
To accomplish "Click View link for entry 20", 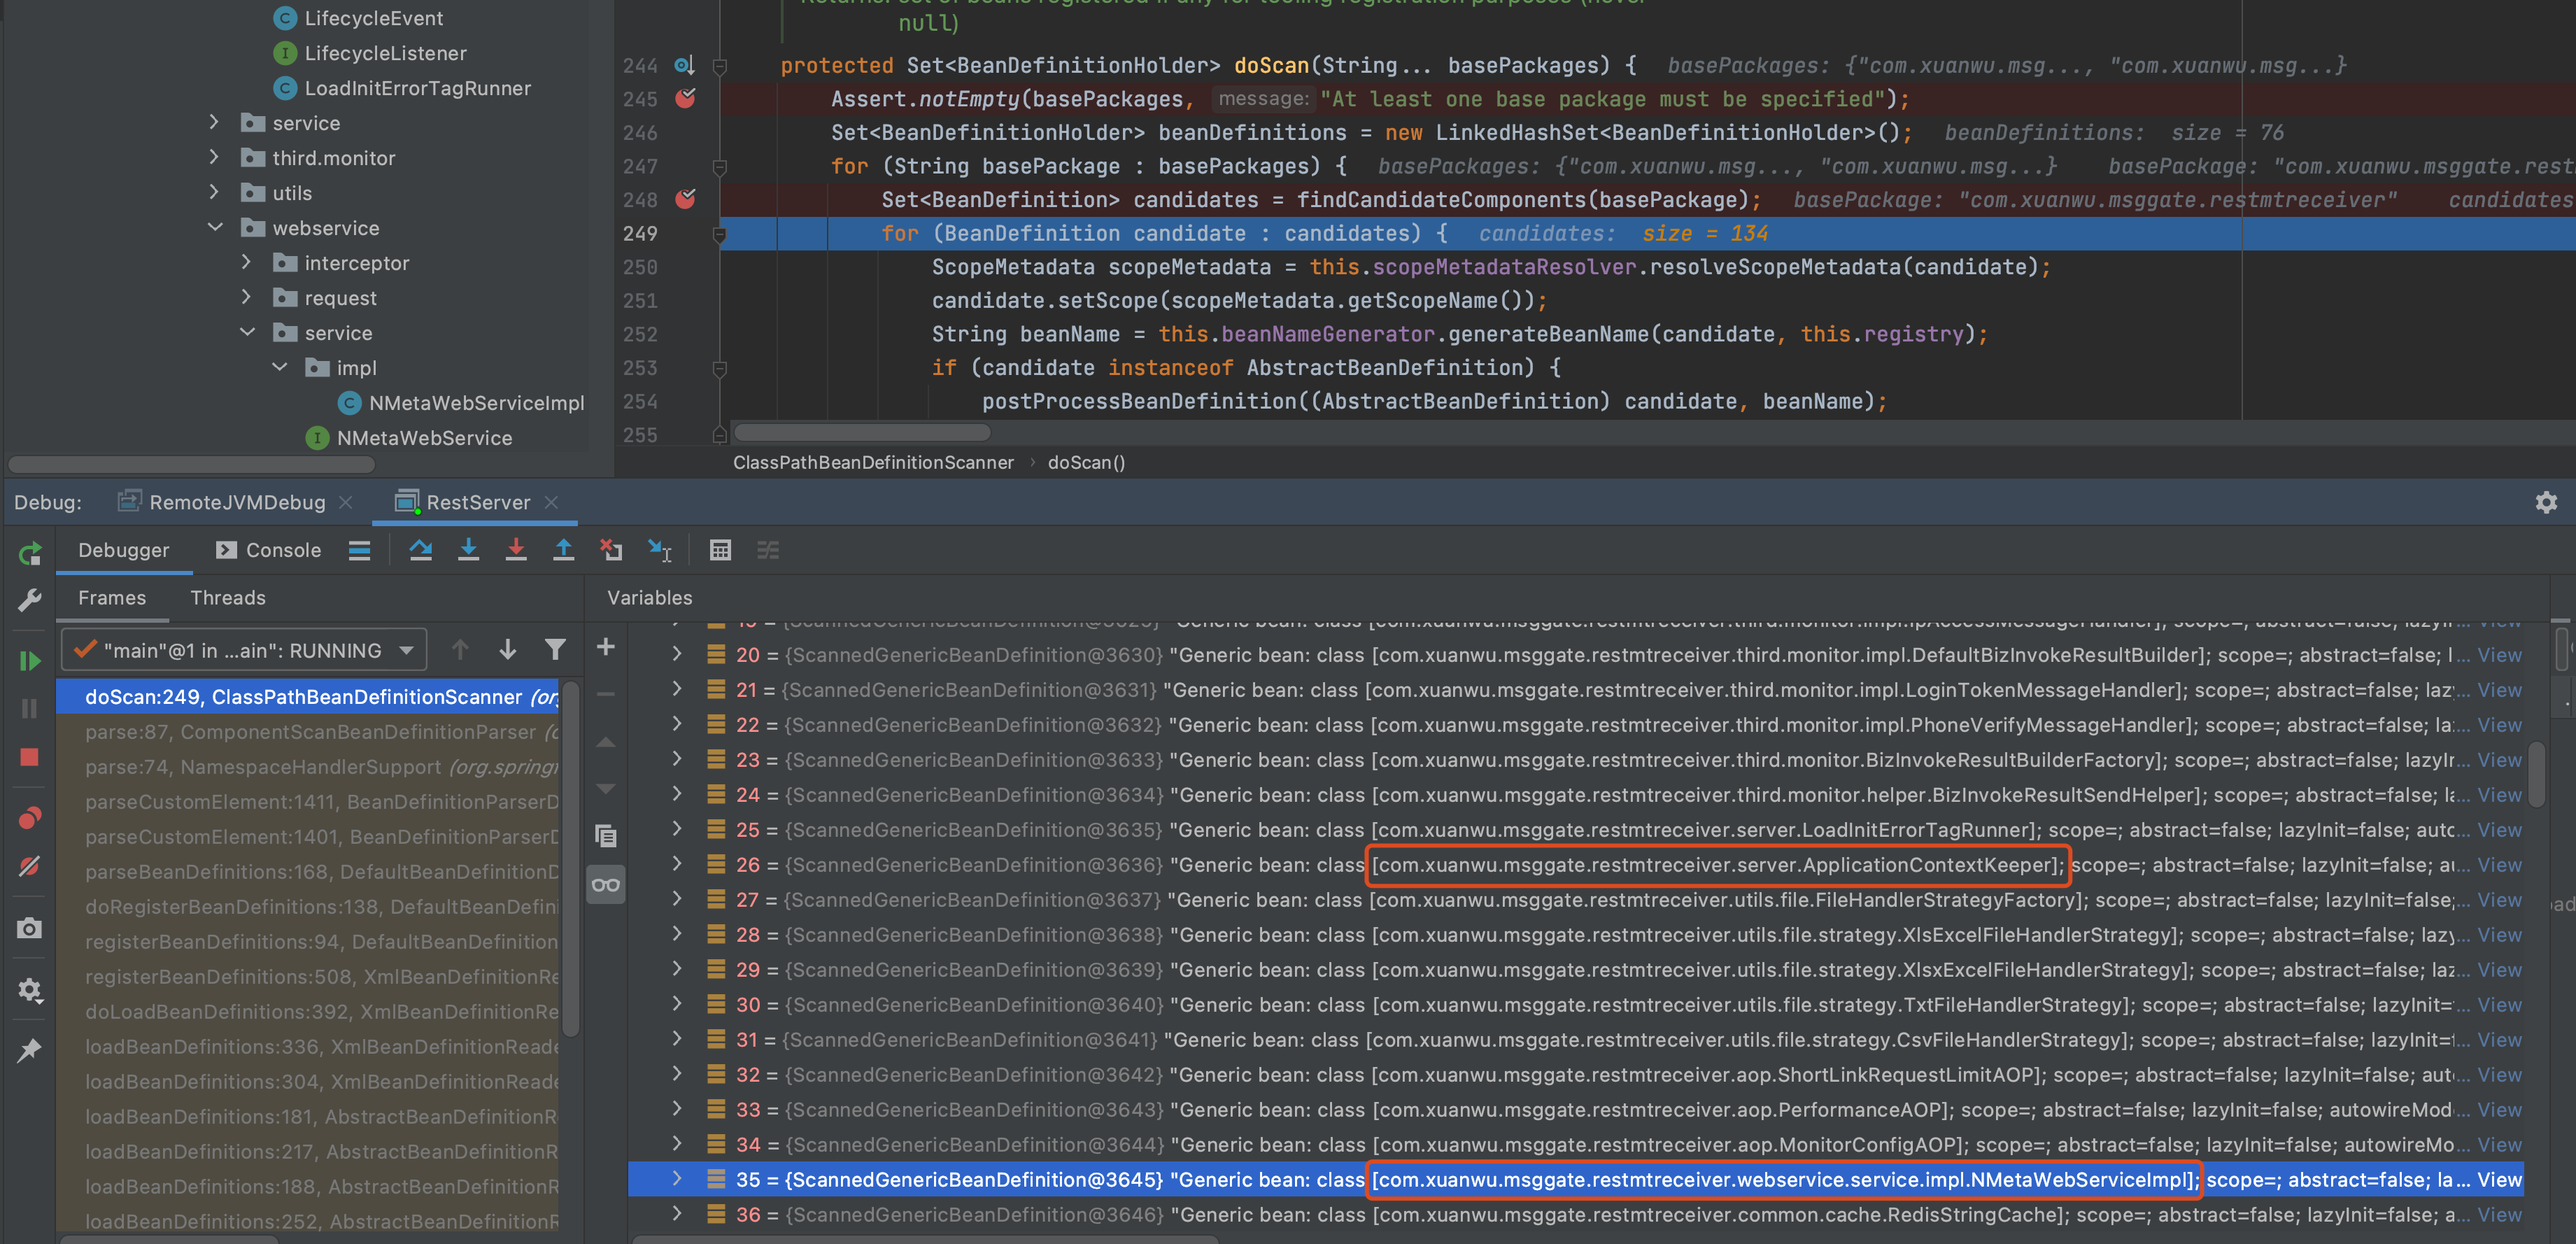I will tap(2499, 655).
